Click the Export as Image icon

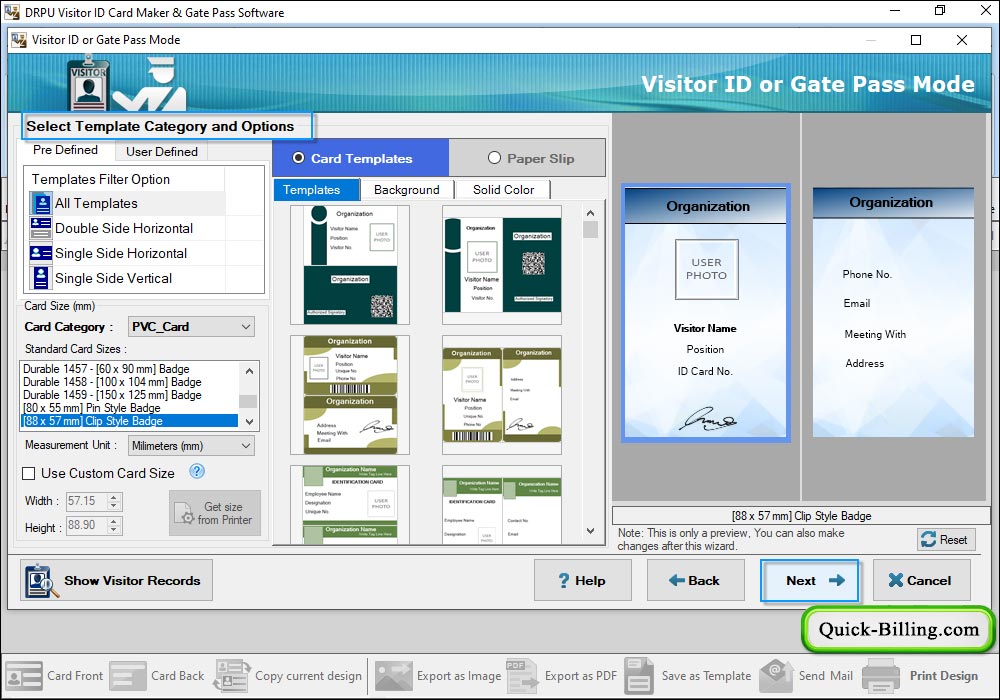coord(393,676)
